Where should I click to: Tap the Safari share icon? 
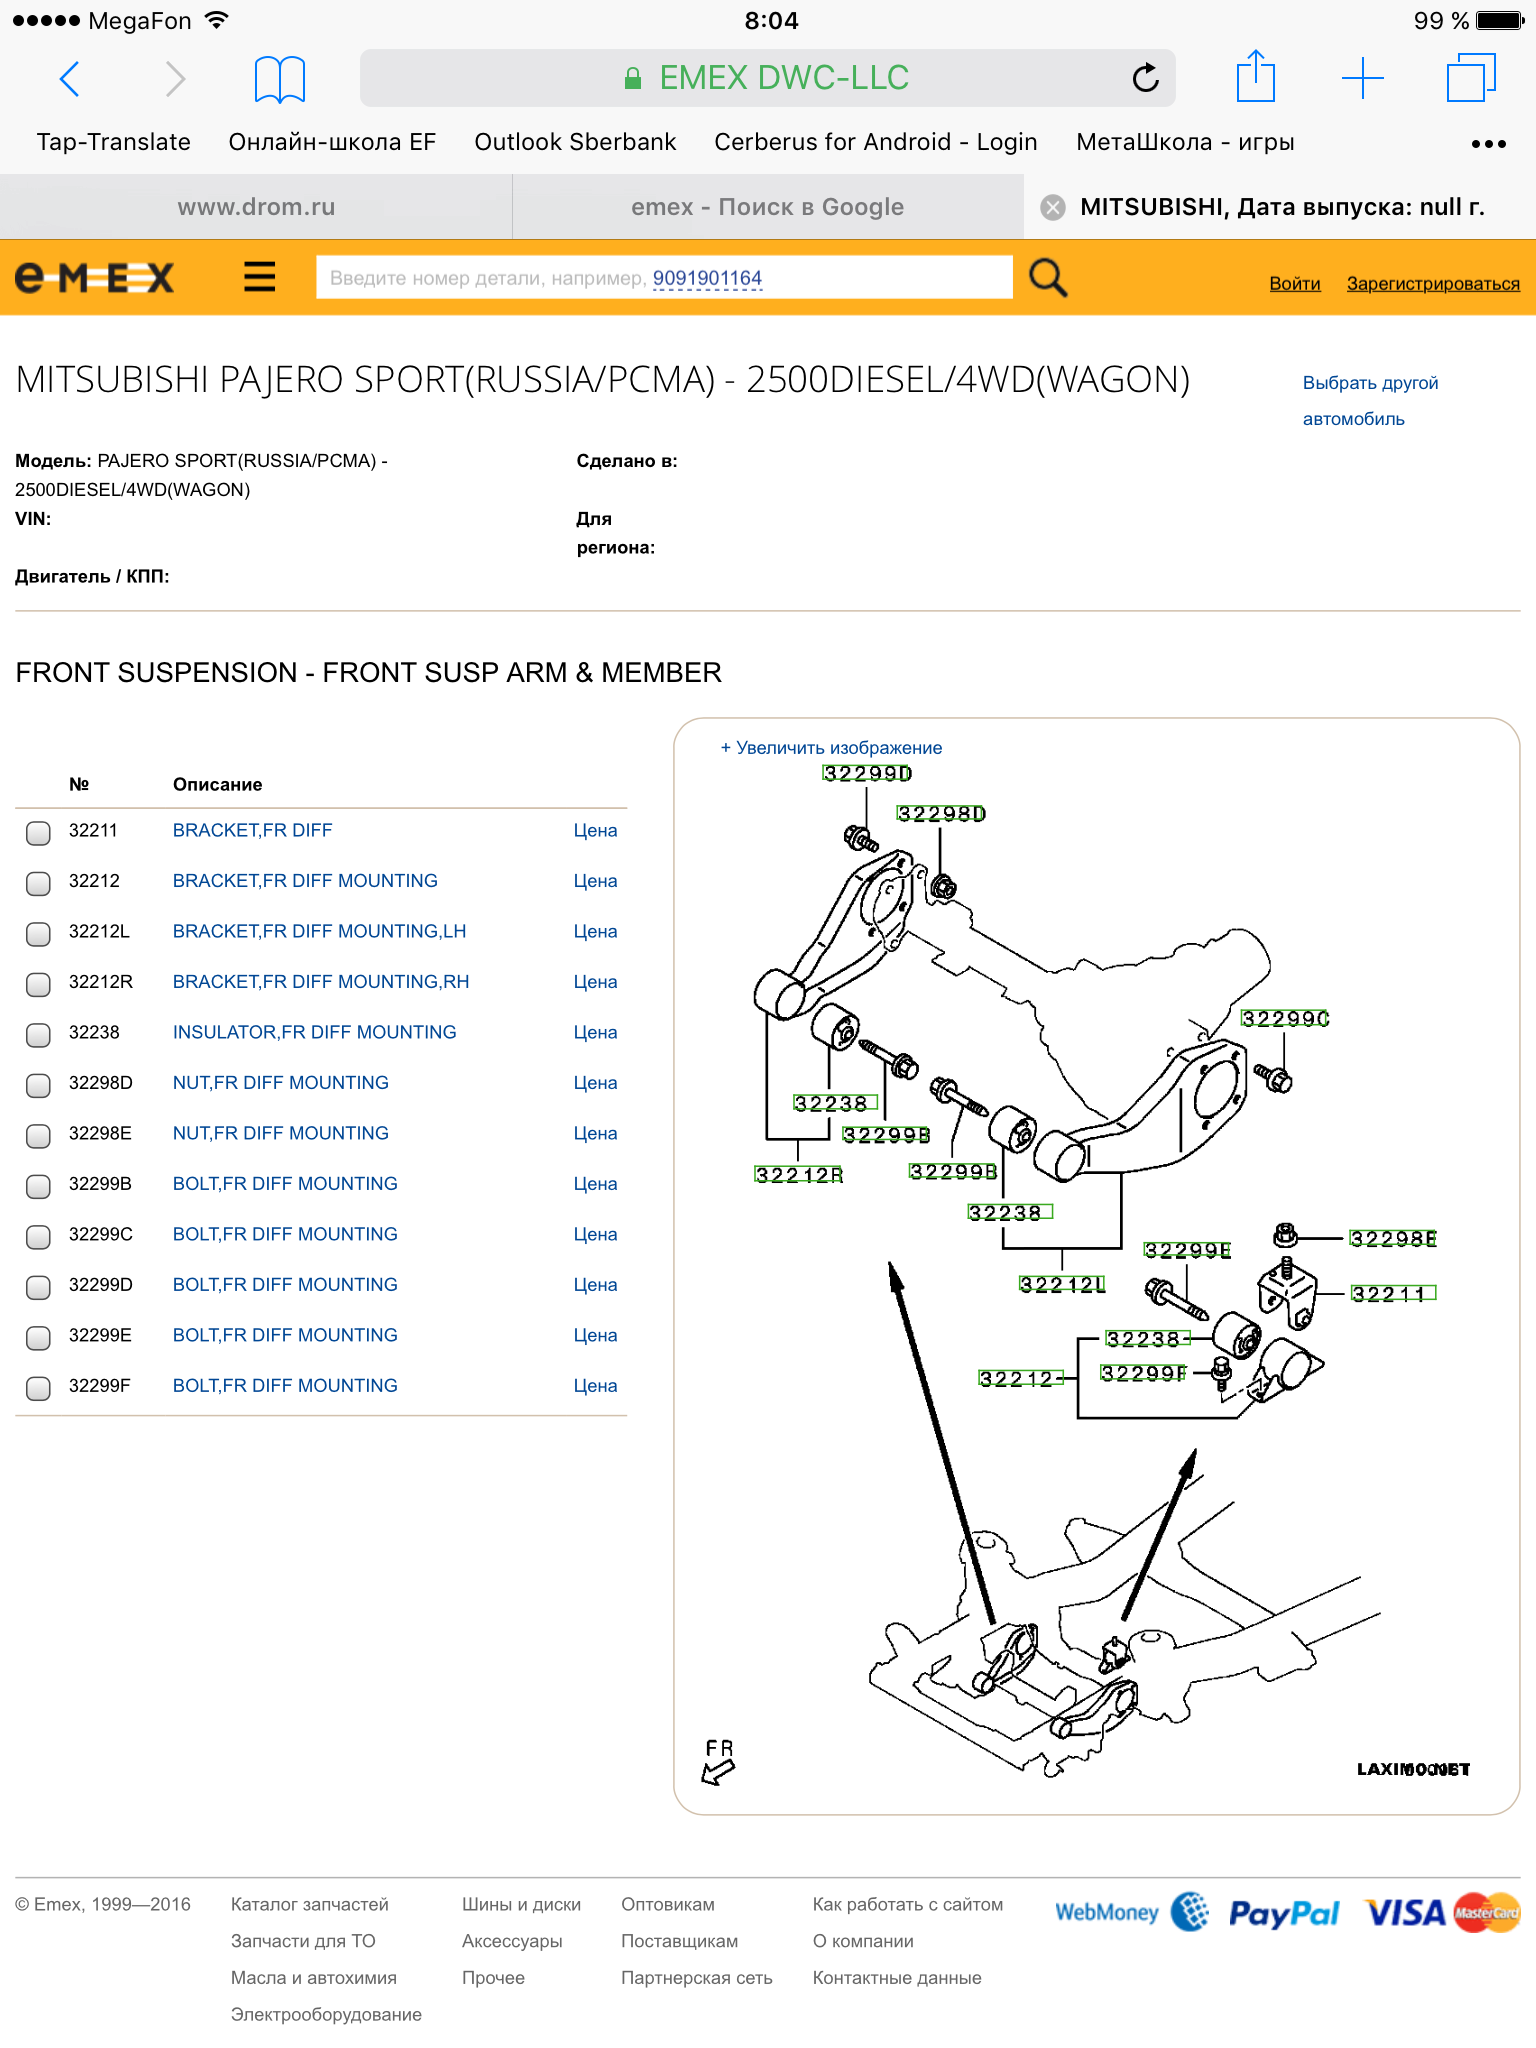click(1255, 78)
